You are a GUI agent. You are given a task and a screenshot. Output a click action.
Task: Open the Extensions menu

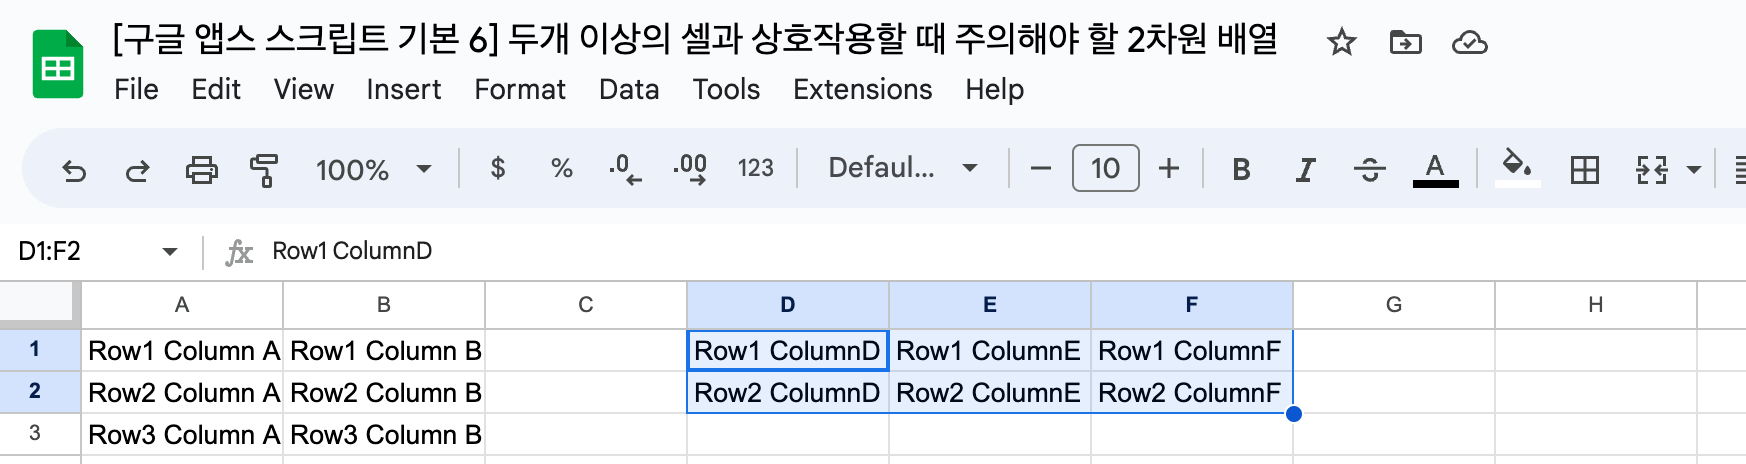(x=862, y=89)
